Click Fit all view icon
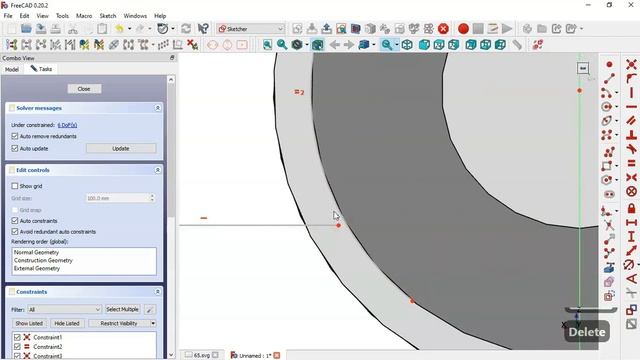The image size is (640, 360). click(x=267, y=45)
